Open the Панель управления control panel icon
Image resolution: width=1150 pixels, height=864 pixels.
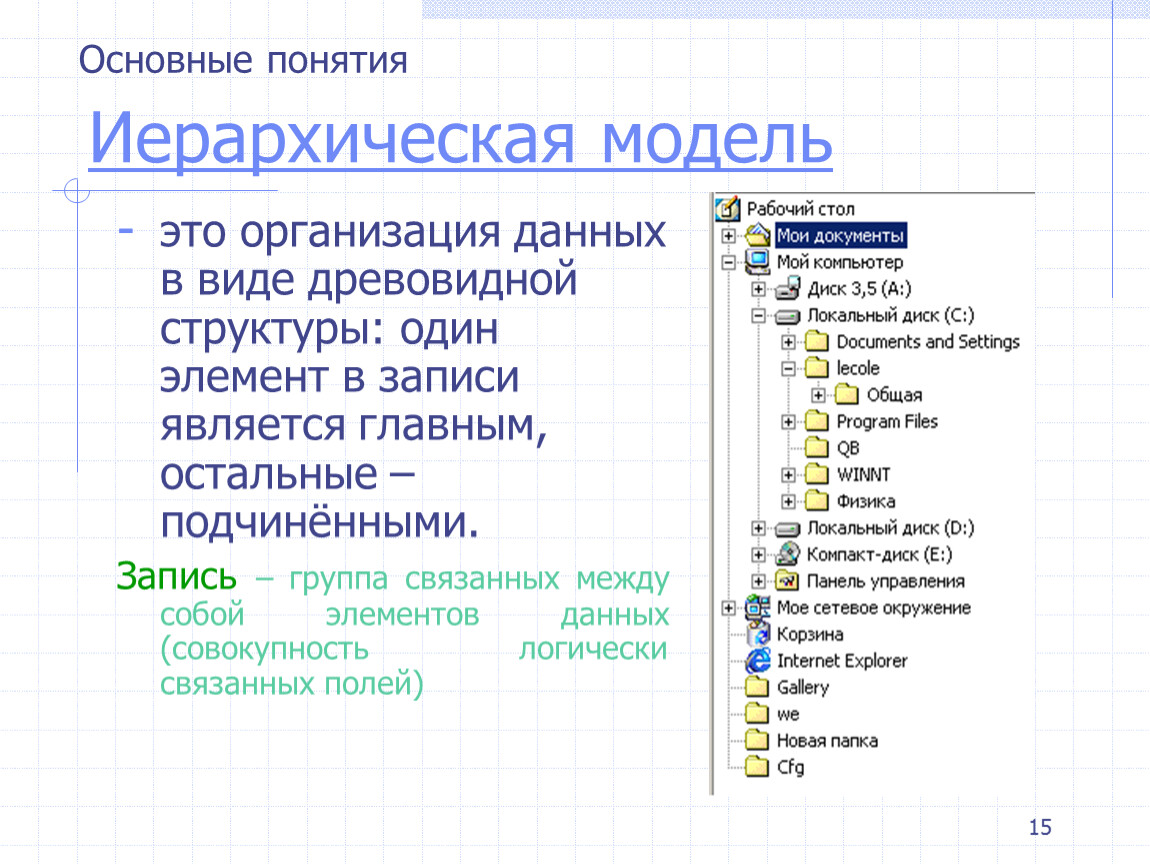tap(789, 581)
